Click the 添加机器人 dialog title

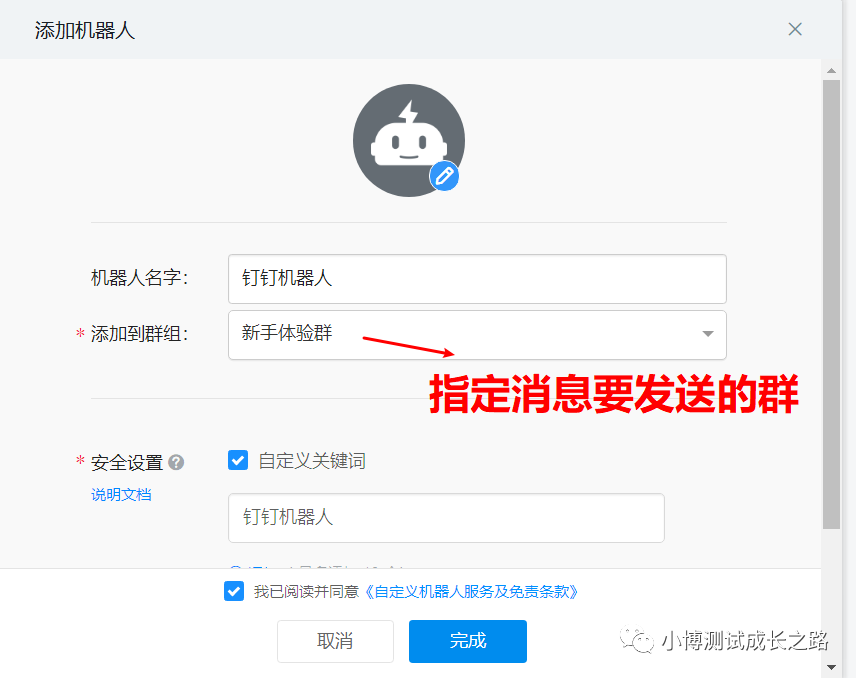coord(85,31)
